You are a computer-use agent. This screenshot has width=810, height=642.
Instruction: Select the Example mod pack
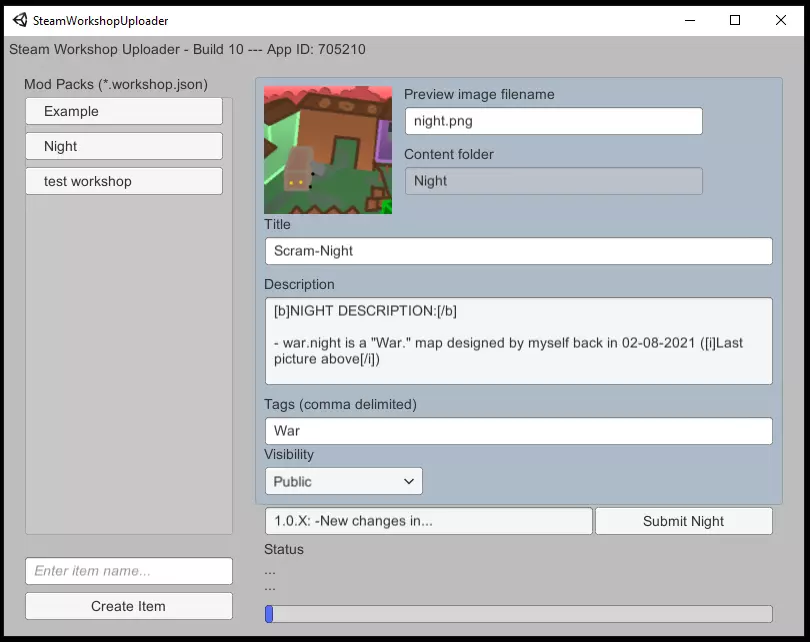click(124, 111)
